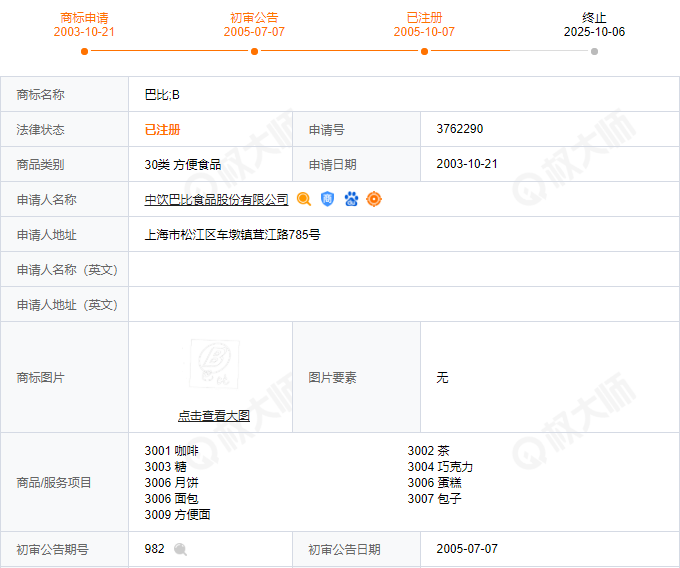Click the orange 已注册 legal status value
The image size is (680, 568).
click(x=162, y=130)
